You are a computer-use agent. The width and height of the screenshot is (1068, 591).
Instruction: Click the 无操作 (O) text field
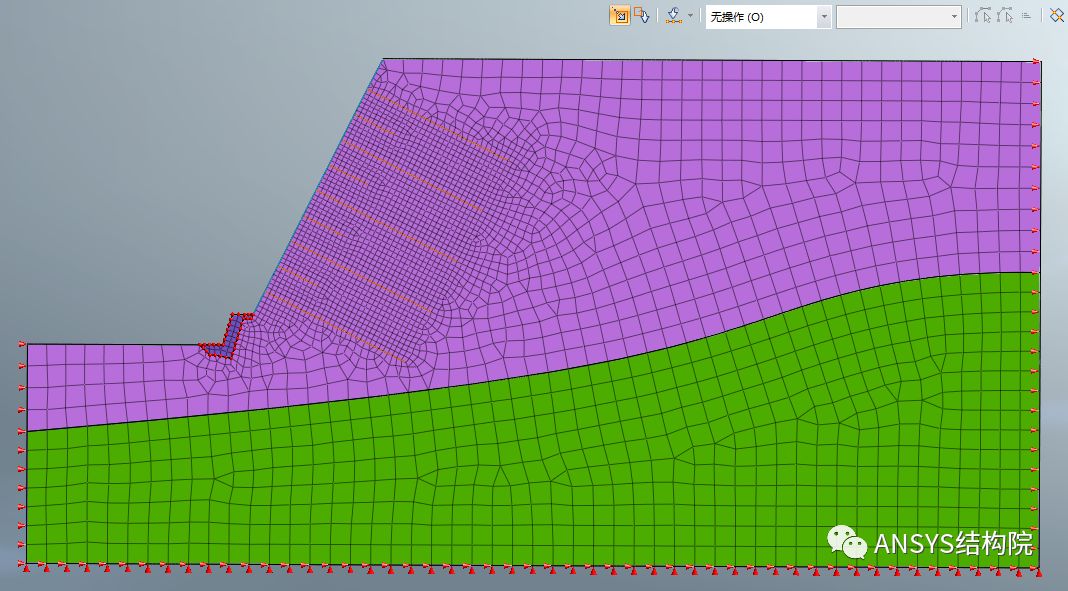[x=761, y=17]
